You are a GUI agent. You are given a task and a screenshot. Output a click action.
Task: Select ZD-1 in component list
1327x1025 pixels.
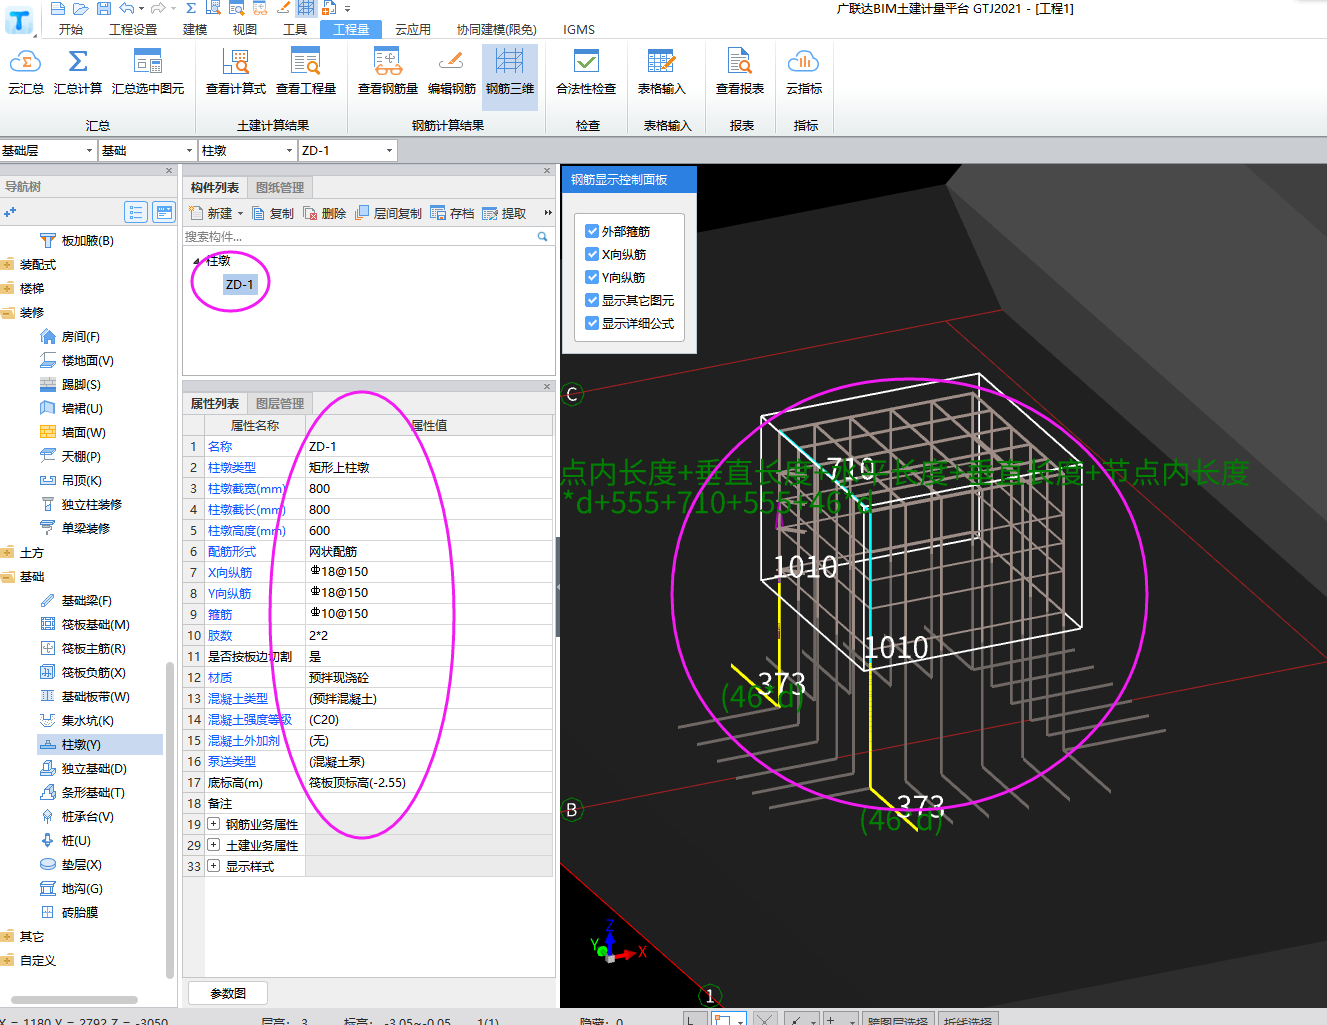tap(240, 284)
